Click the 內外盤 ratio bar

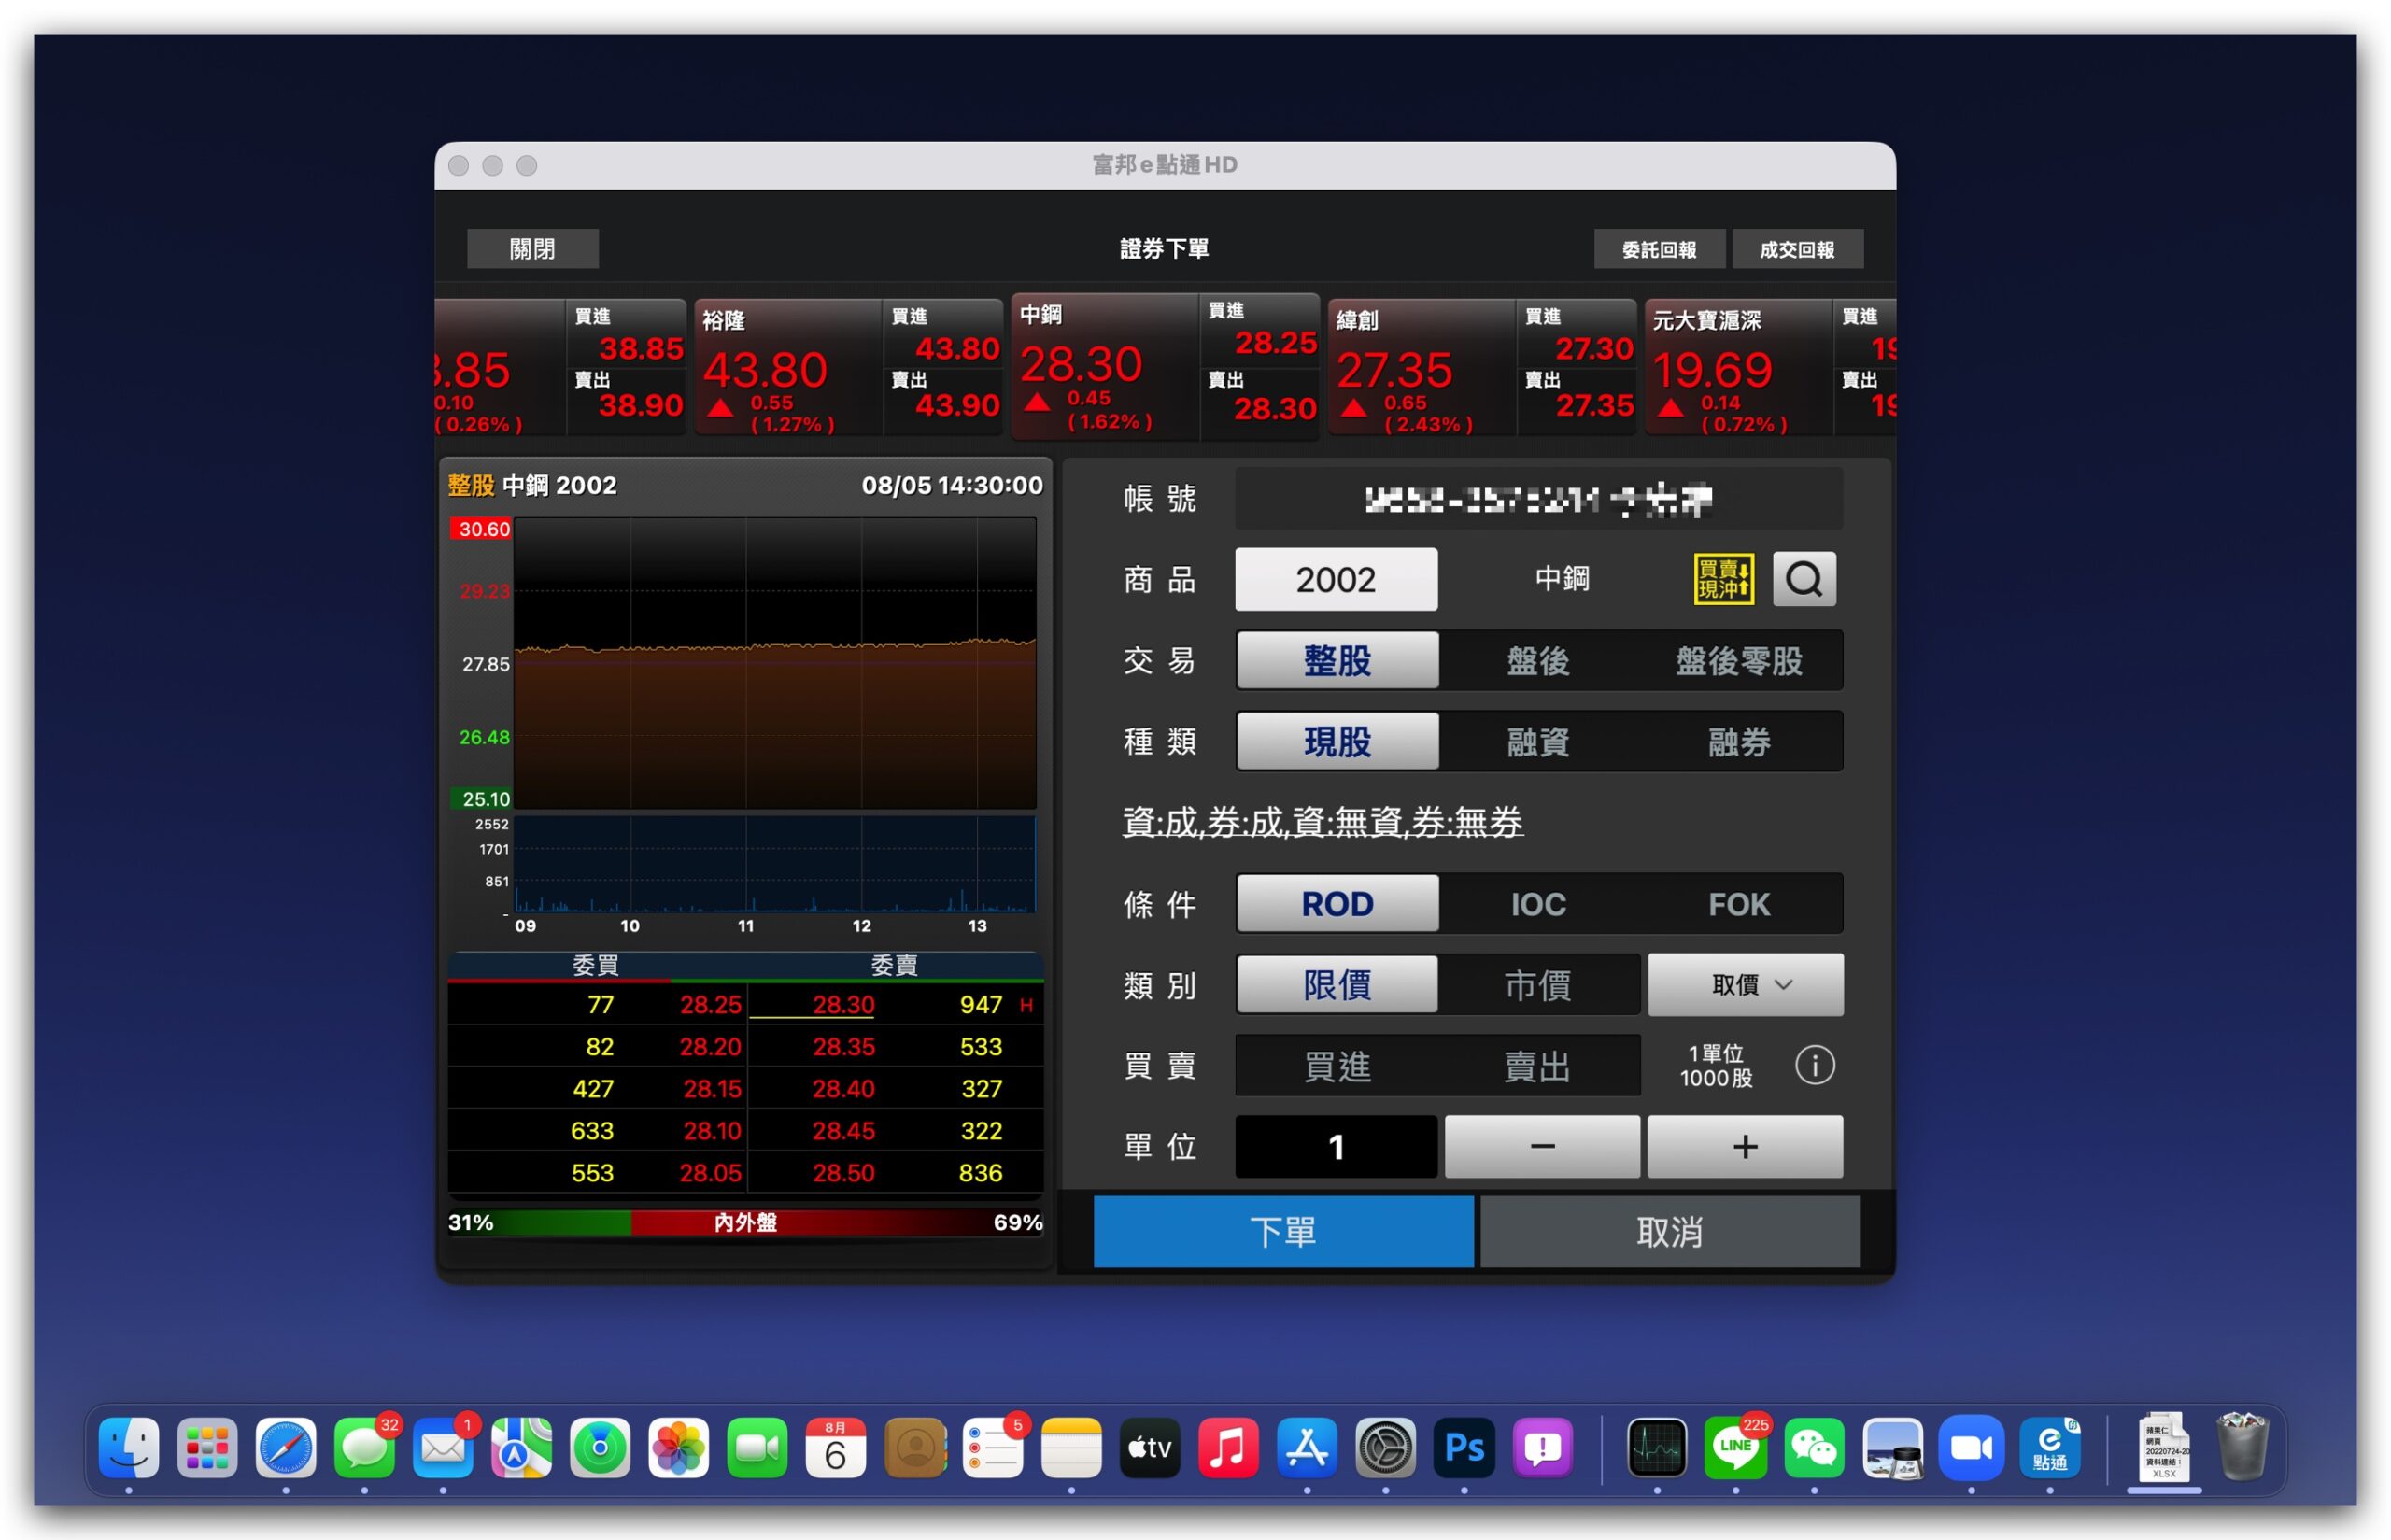[x=745, y=1222]
